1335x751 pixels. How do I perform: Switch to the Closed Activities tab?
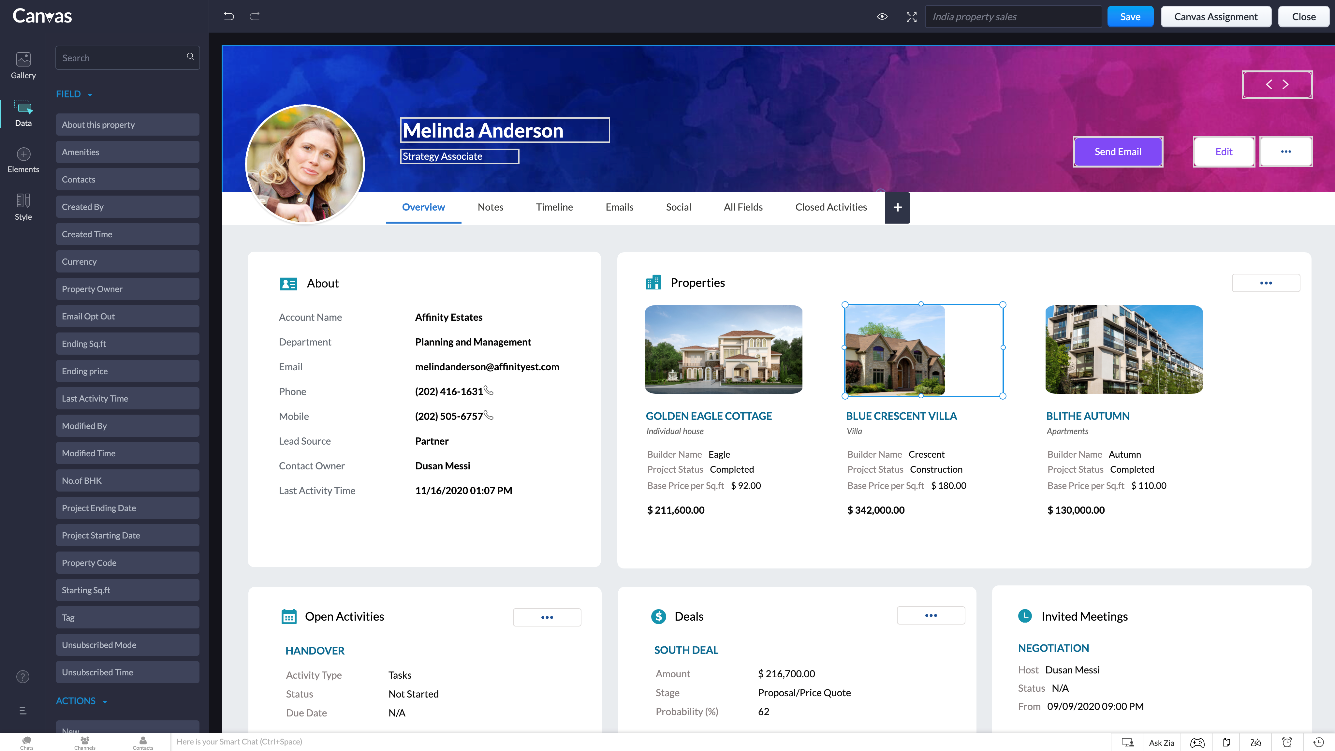coord(831,207)
